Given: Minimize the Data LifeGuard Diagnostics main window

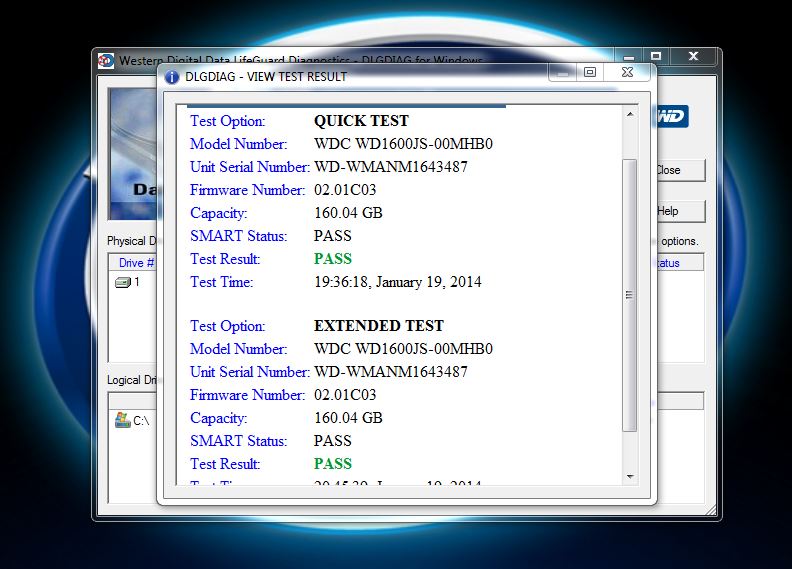Looking at the screenshot, I should pyautogui.click(x=628, y=56).
